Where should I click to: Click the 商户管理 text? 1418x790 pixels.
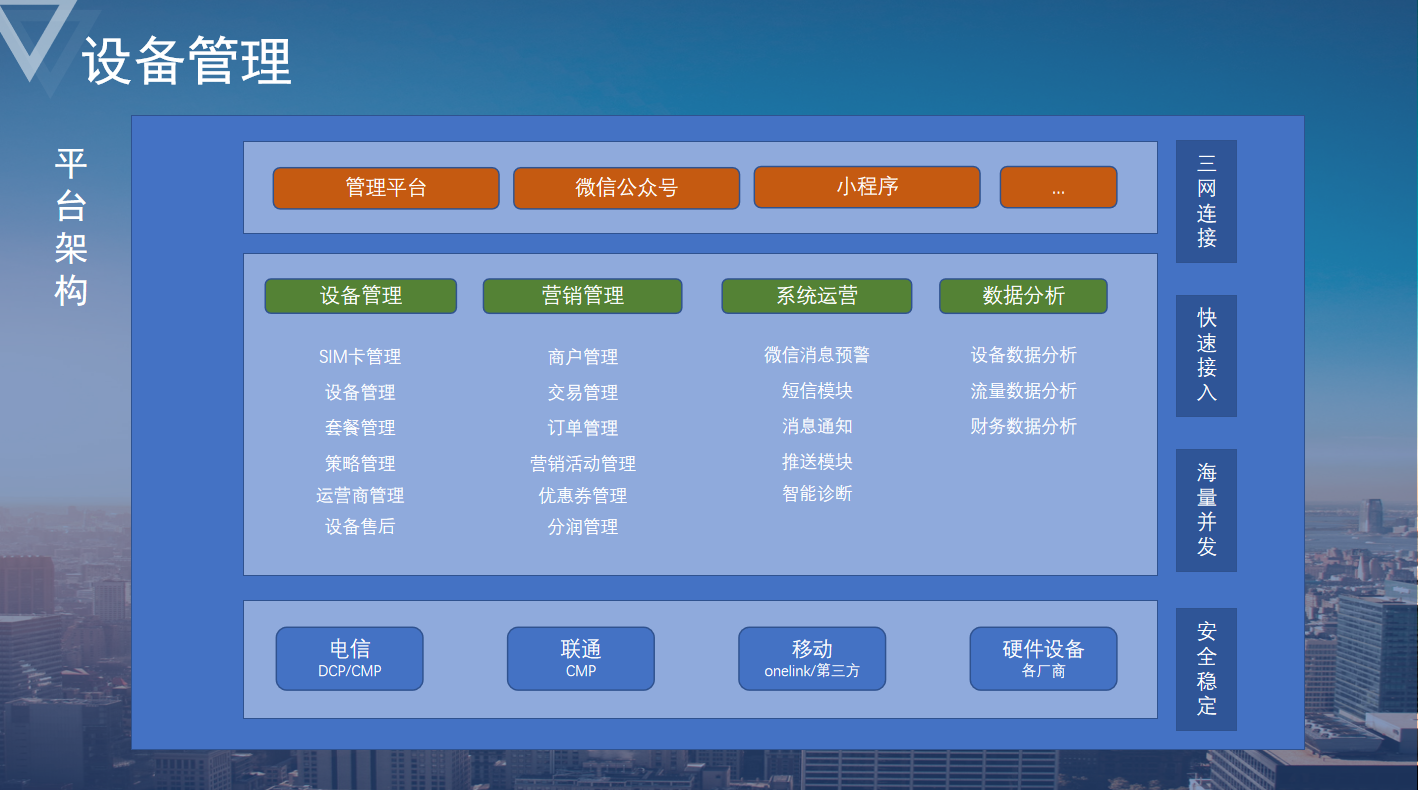point(583,357)
